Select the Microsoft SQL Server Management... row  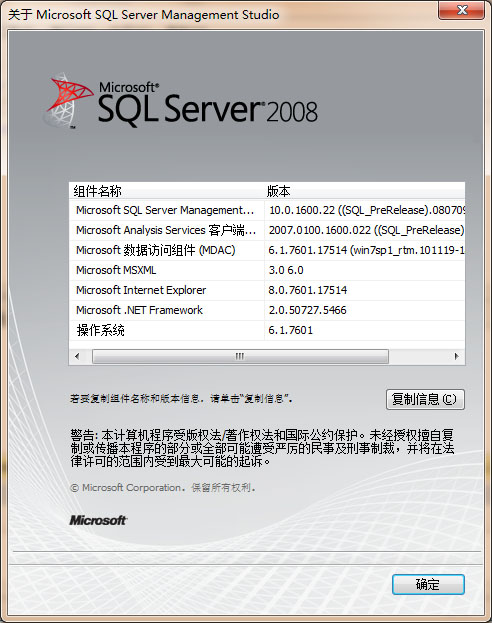pyautogui.click(x=267, y=210)
